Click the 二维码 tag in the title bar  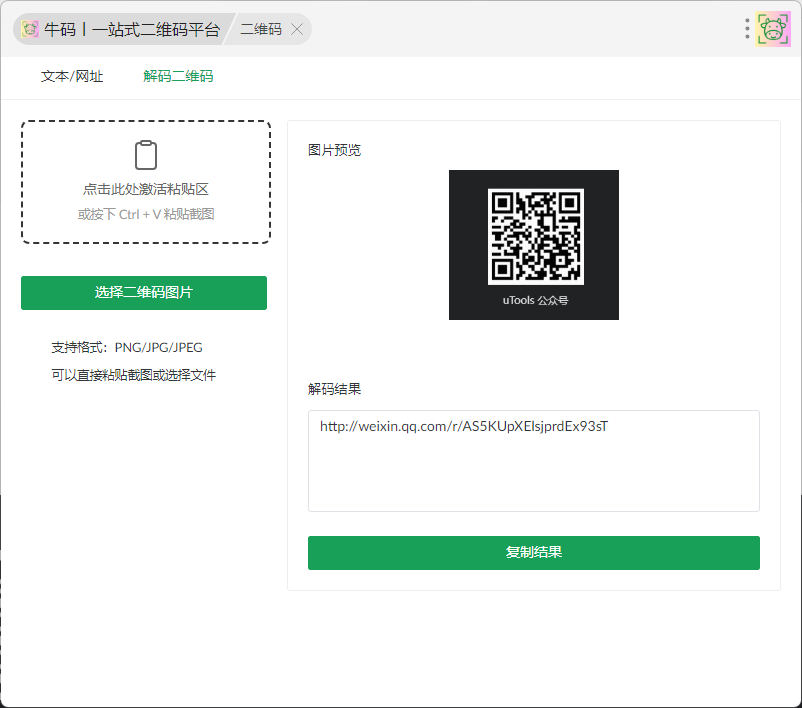click(261, 29)
